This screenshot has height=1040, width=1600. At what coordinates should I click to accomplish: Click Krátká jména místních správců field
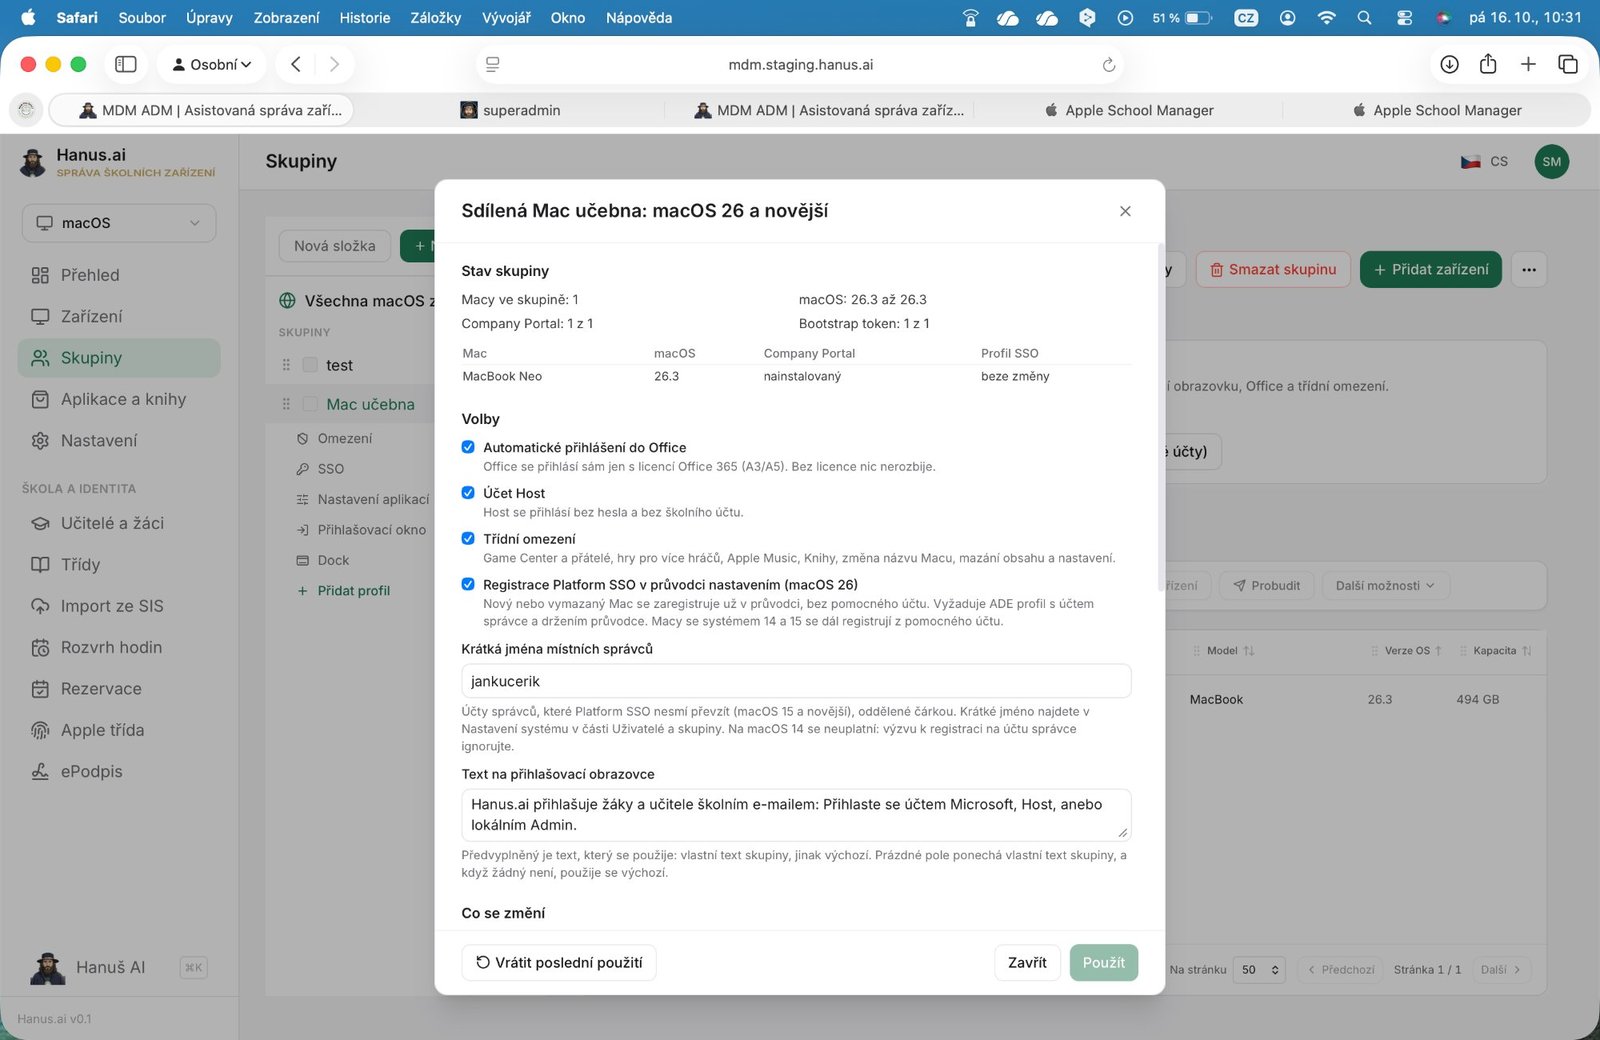(x=796, y=681)
